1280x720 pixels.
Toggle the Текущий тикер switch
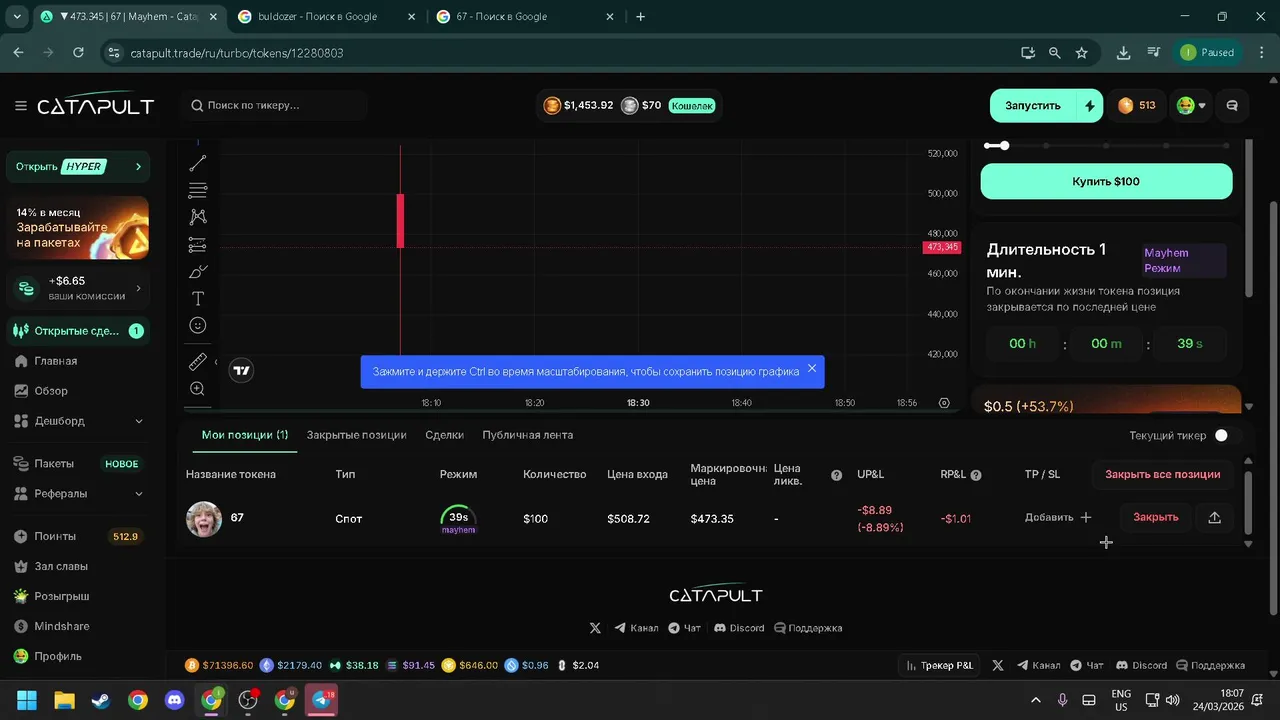tap(1227, 435)
